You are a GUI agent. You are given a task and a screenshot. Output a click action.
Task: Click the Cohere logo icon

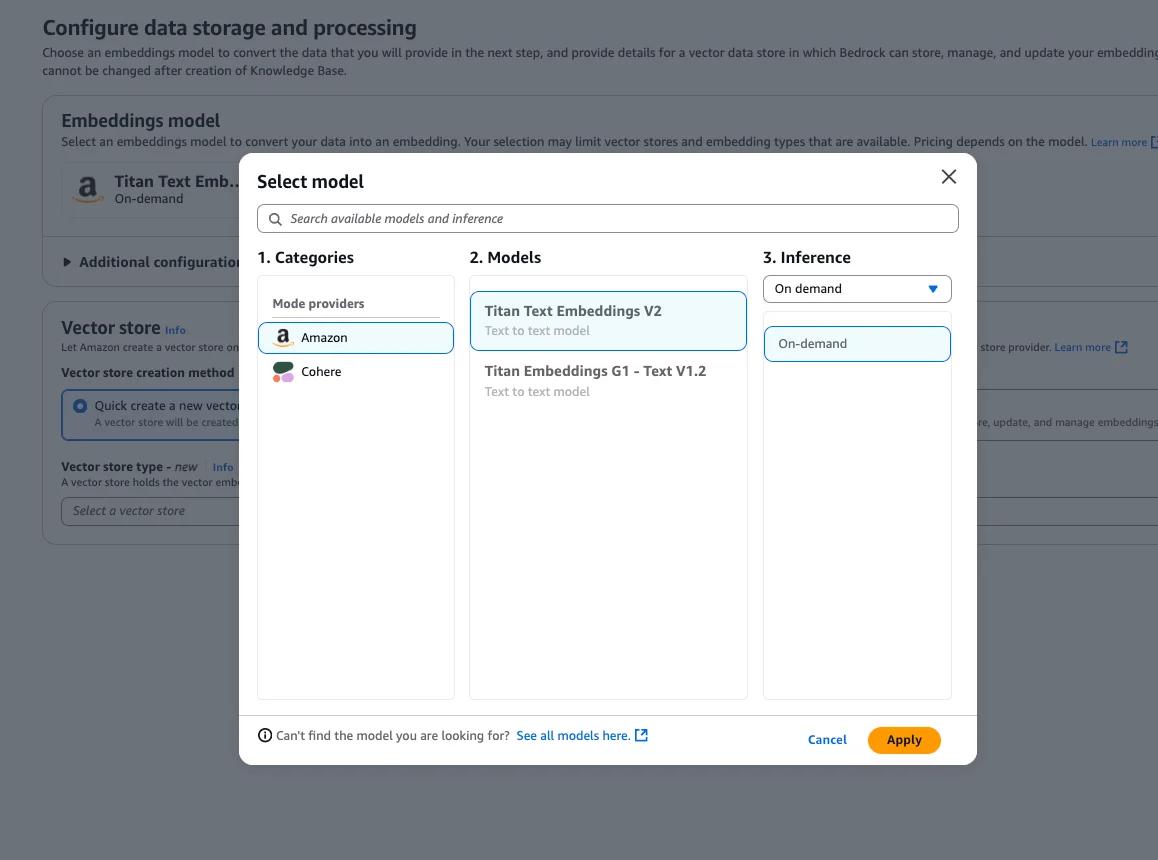(x=283, y=372)
